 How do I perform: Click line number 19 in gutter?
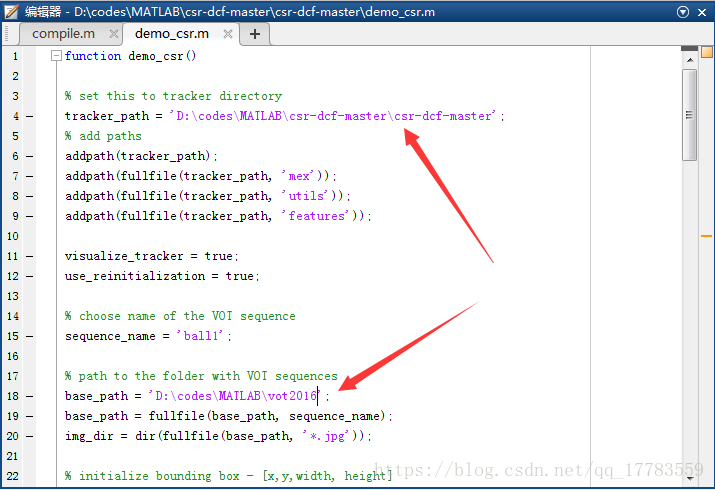coord(13,416)
